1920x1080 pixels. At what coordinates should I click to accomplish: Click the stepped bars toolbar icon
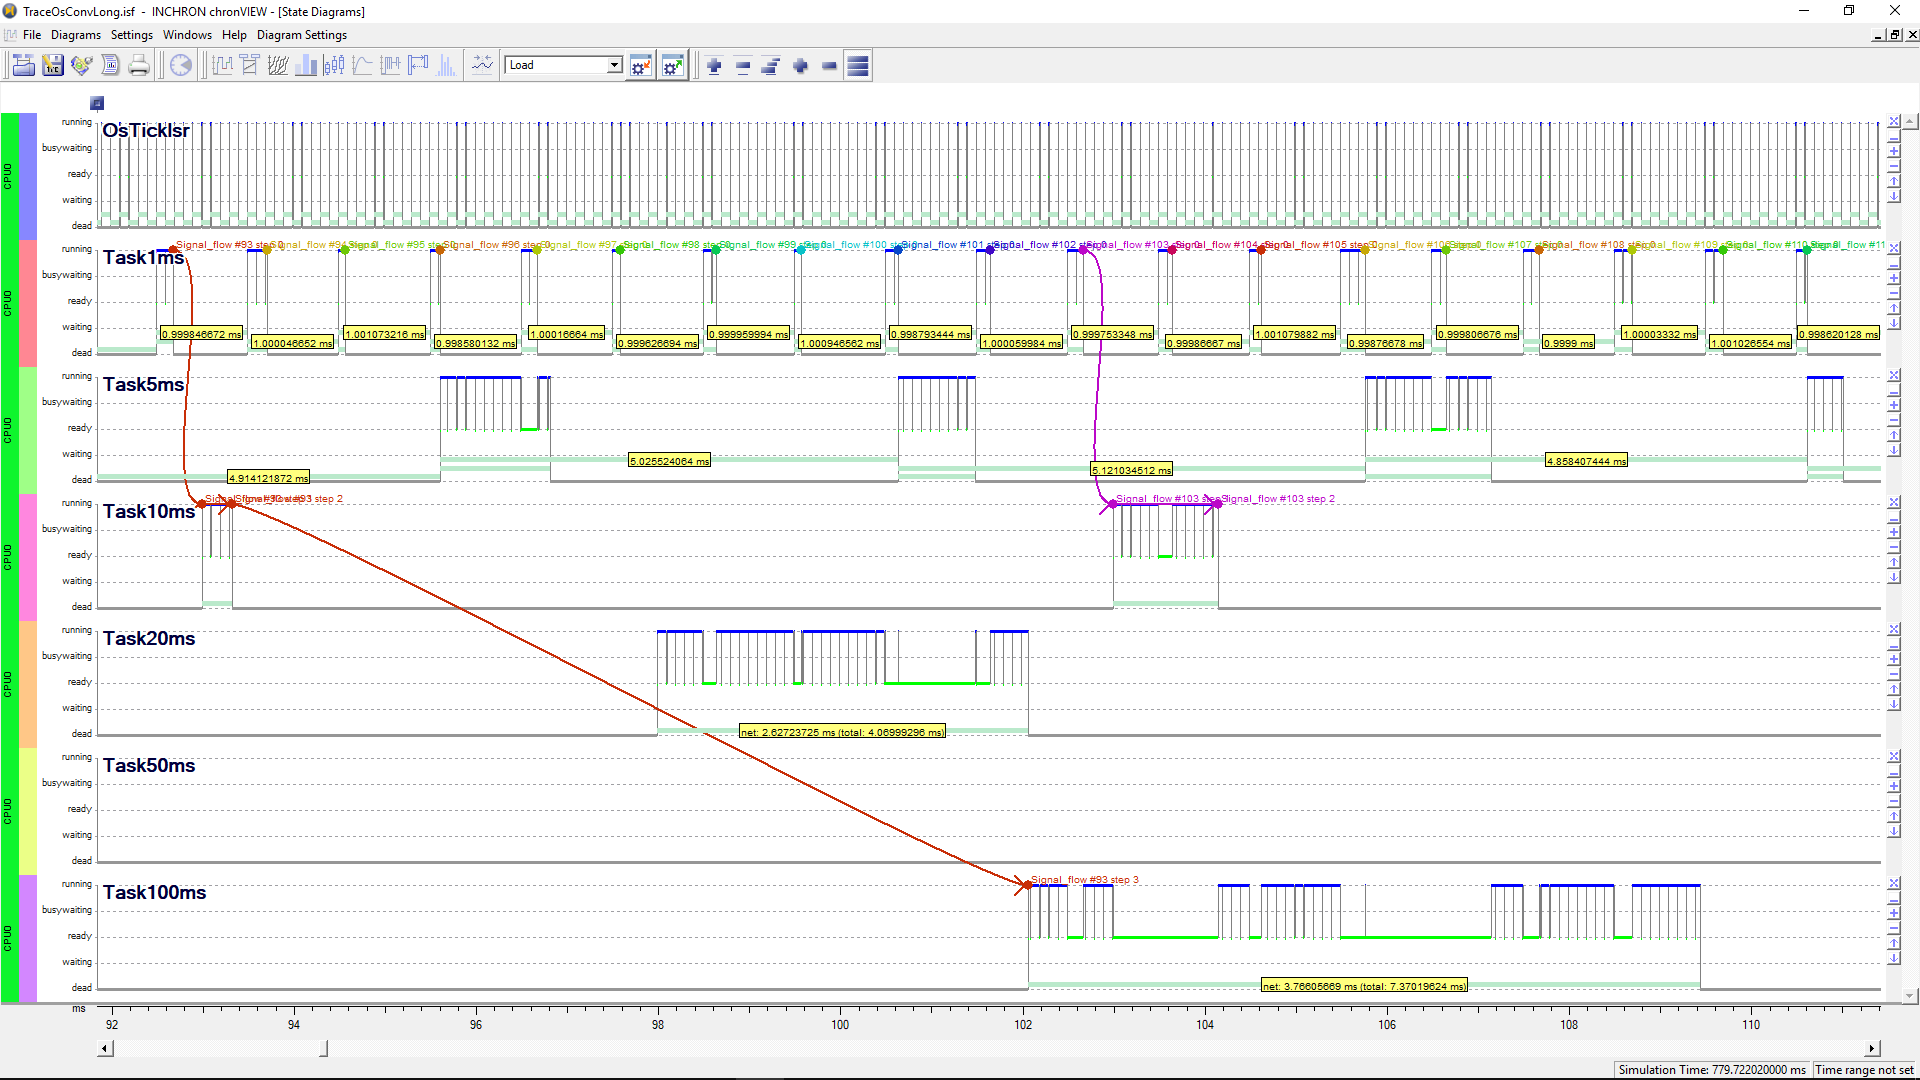point(771,66)
